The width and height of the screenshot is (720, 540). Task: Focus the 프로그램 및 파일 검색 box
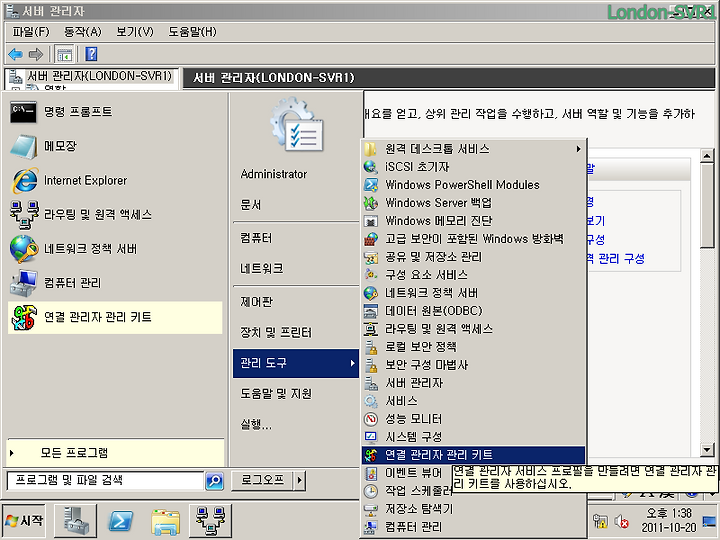(106, 481)
